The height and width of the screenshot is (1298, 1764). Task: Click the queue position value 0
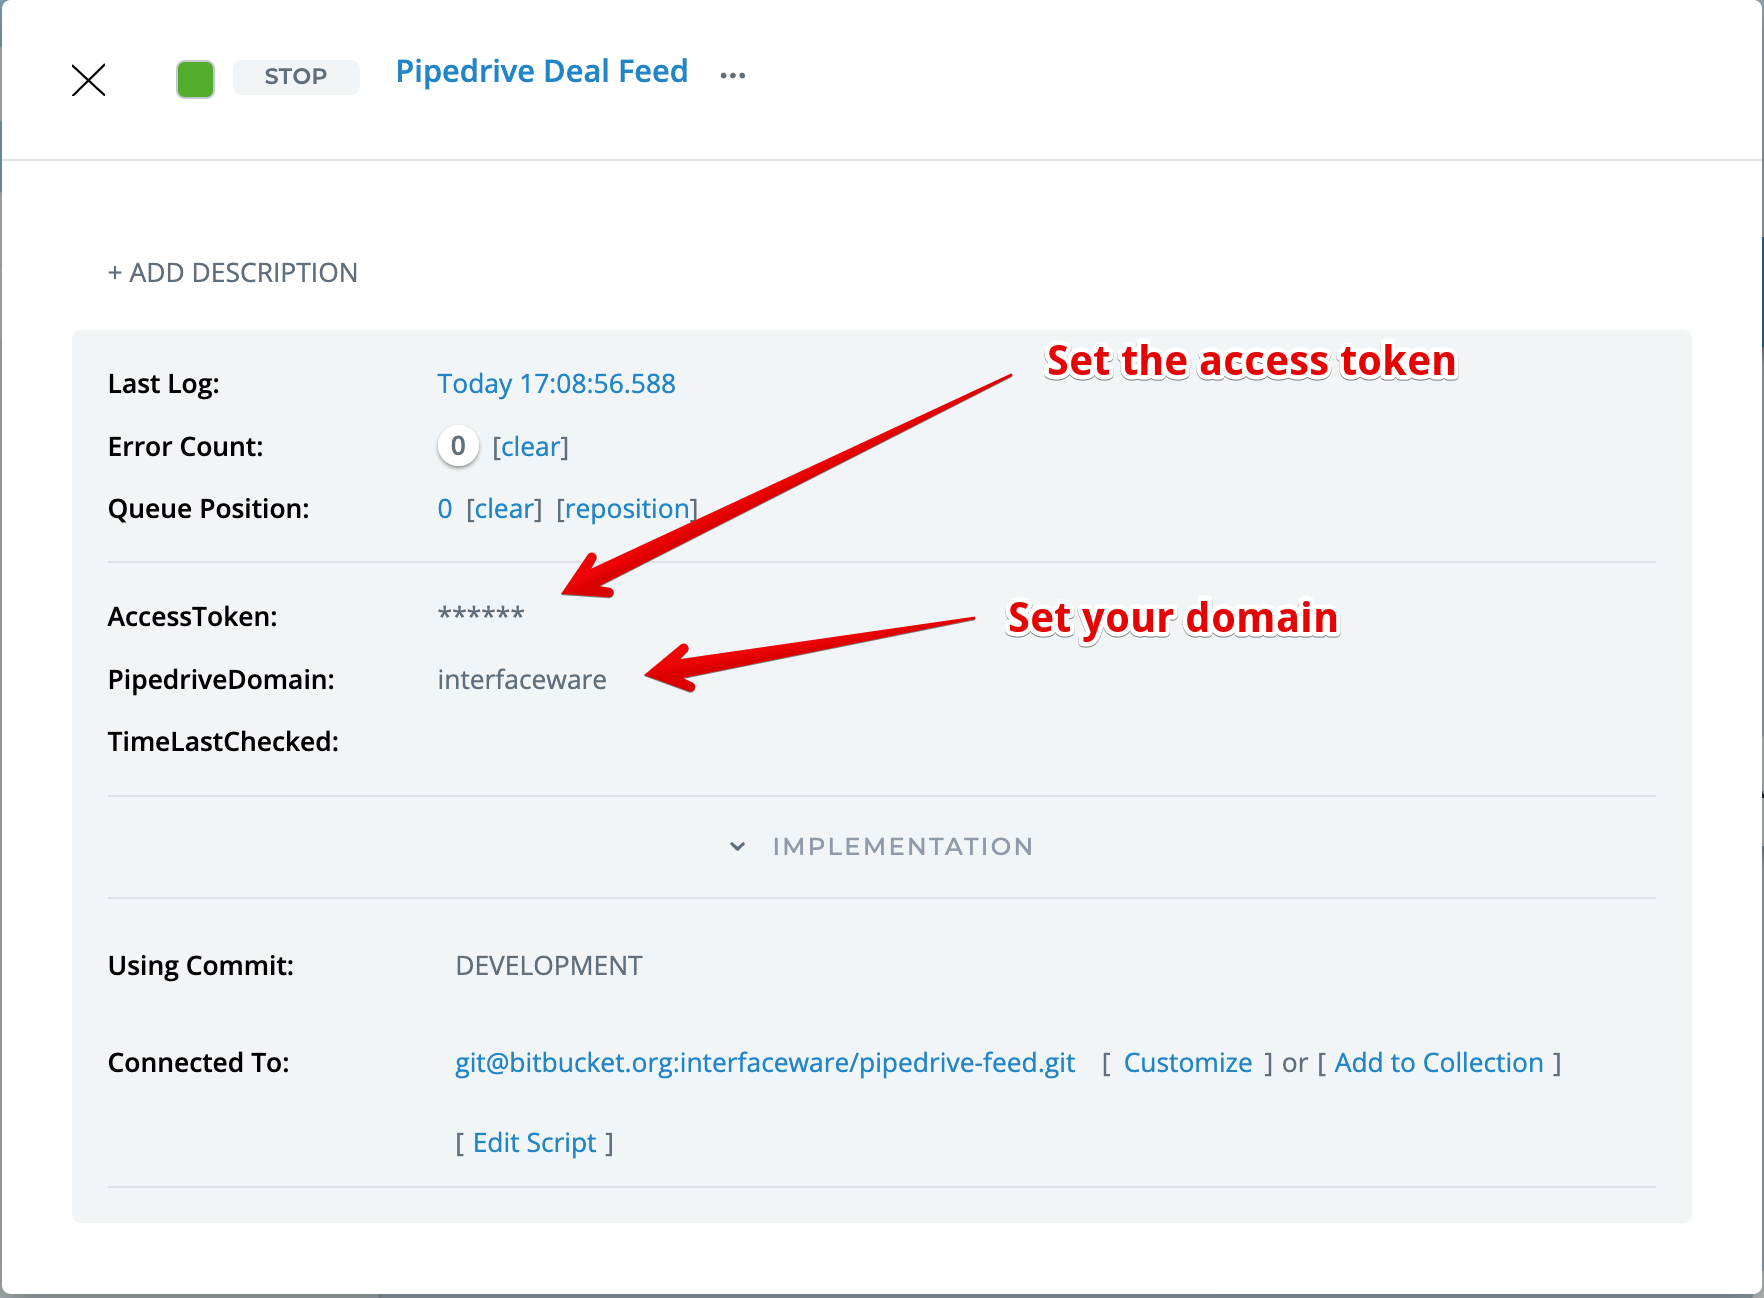point(445,509)
